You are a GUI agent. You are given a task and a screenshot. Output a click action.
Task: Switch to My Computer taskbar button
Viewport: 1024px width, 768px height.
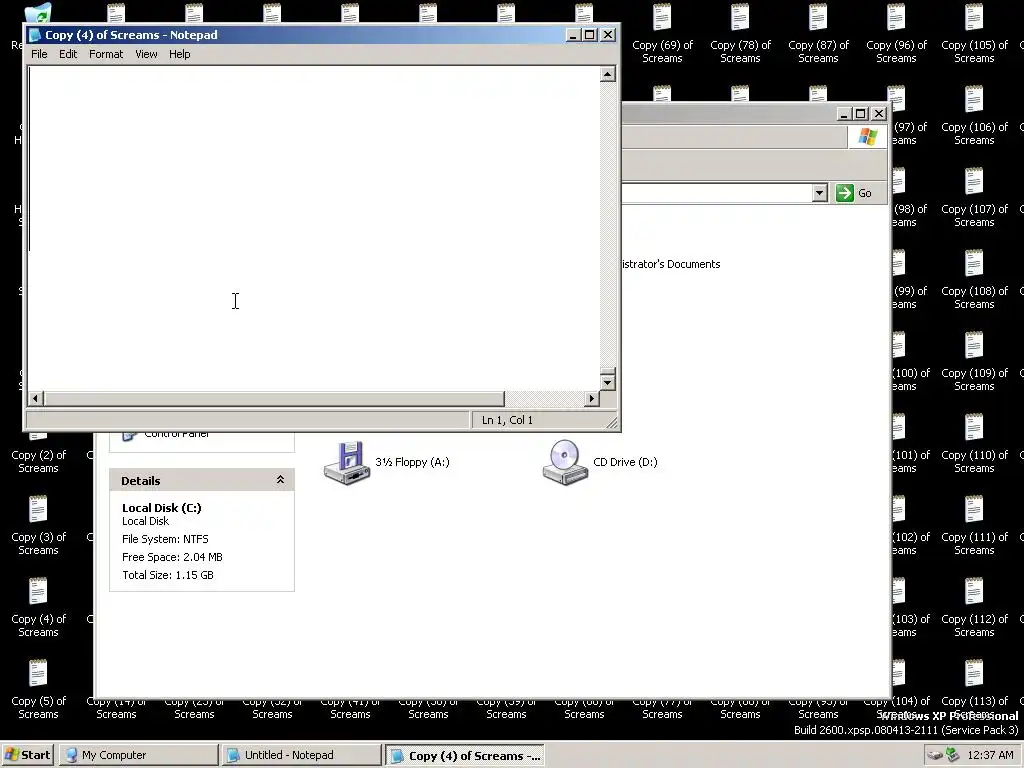pyautogui.click(x=139, y=755)
